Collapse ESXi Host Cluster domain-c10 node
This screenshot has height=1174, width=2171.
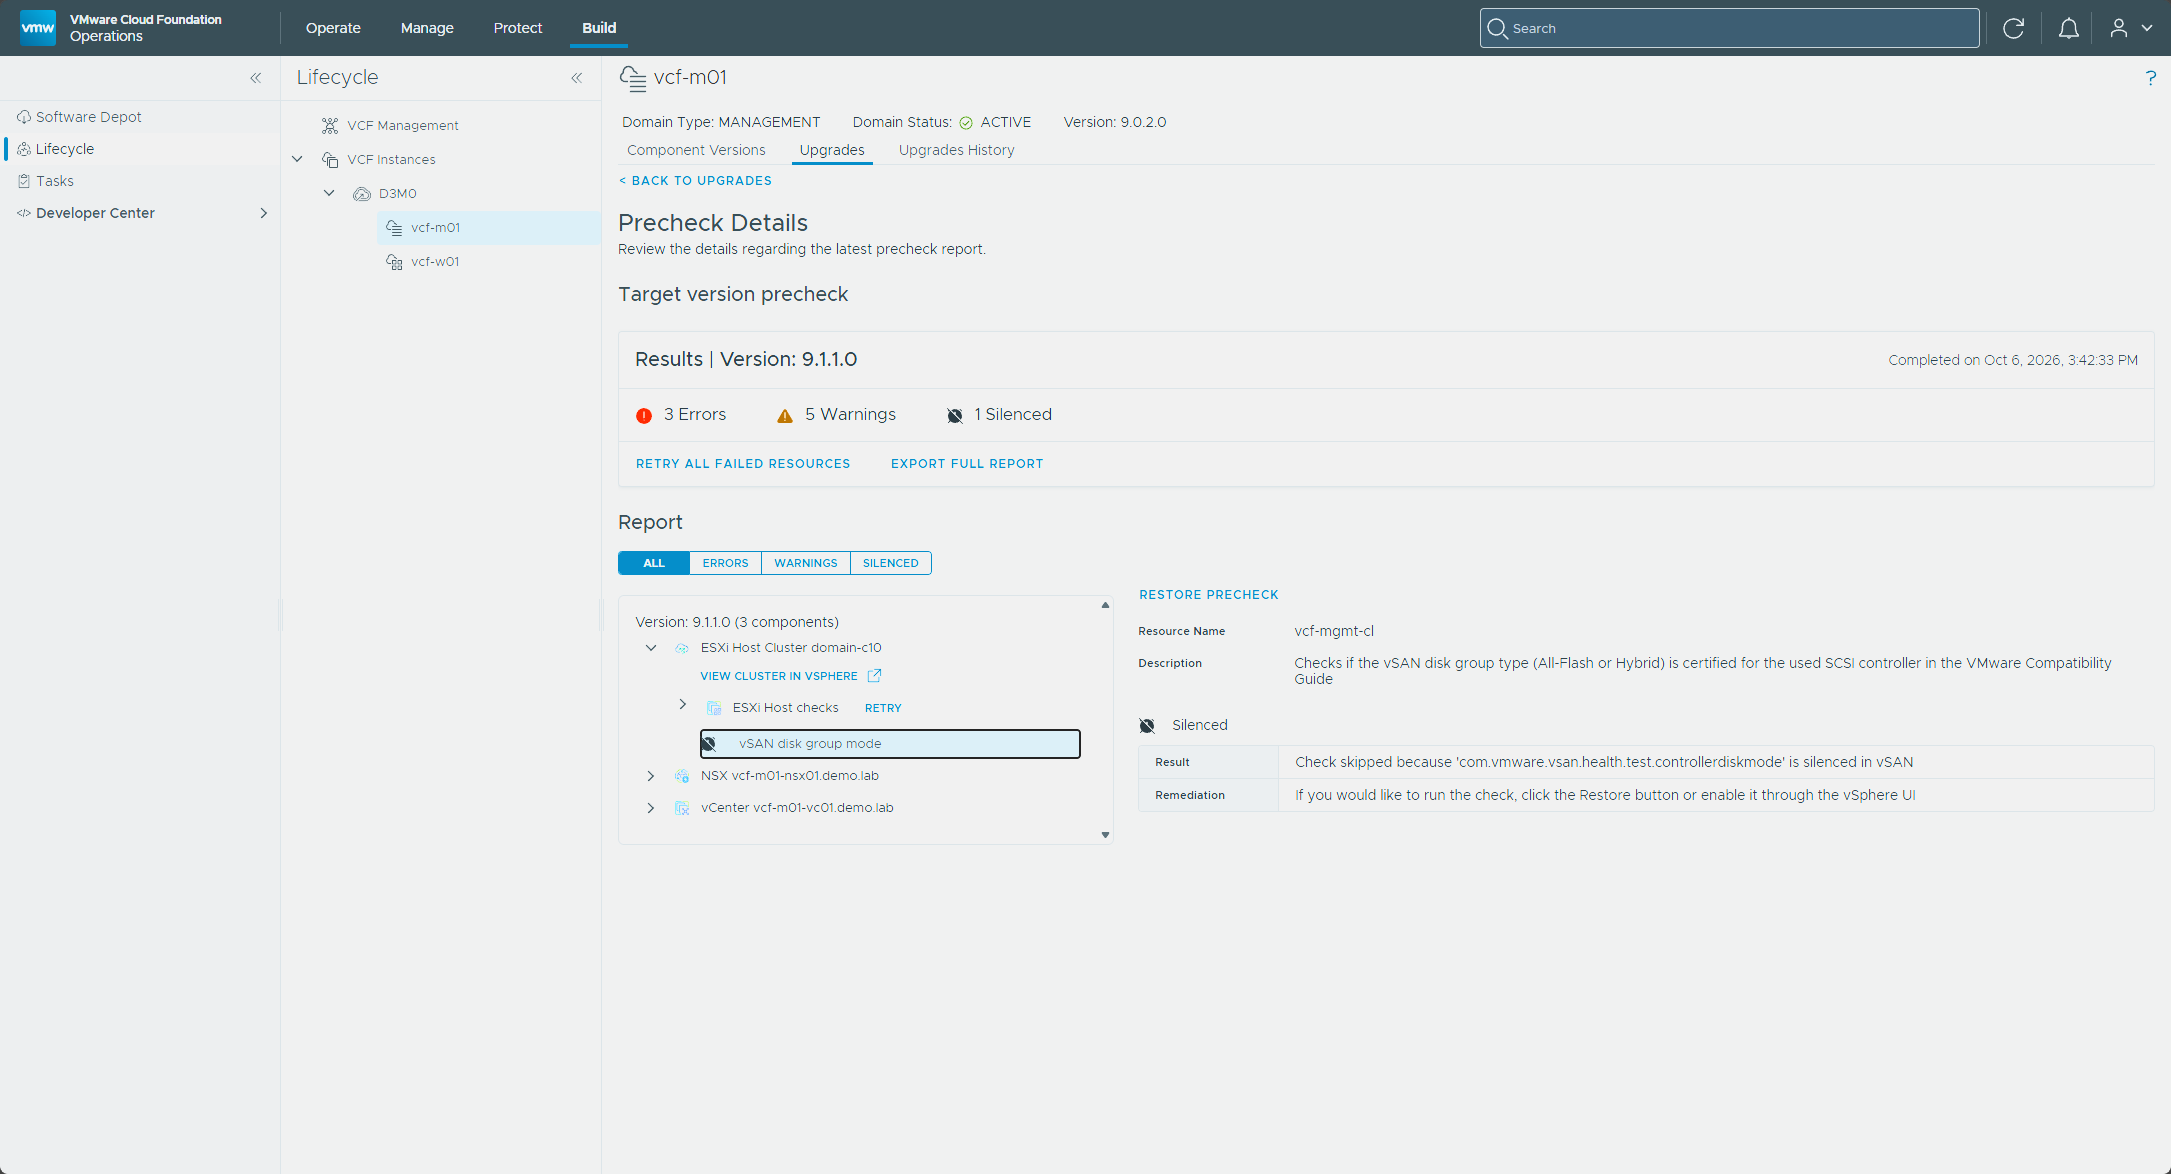(x=651, y=648)
